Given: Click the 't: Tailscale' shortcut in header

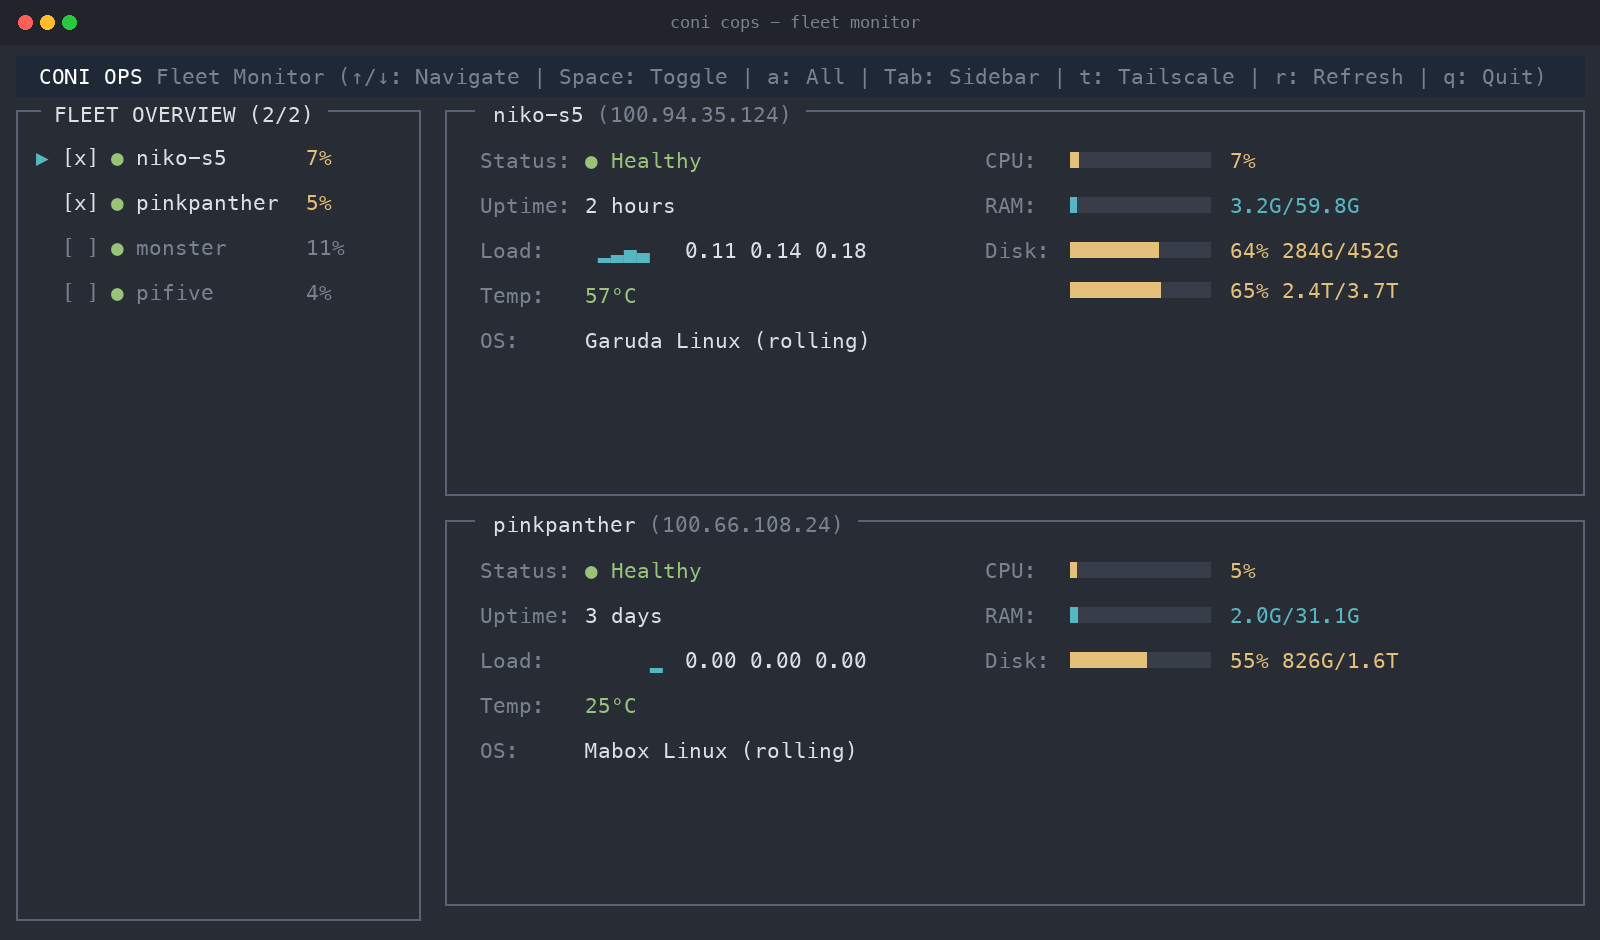Looking at the screenshot, I should (1157, 77).
